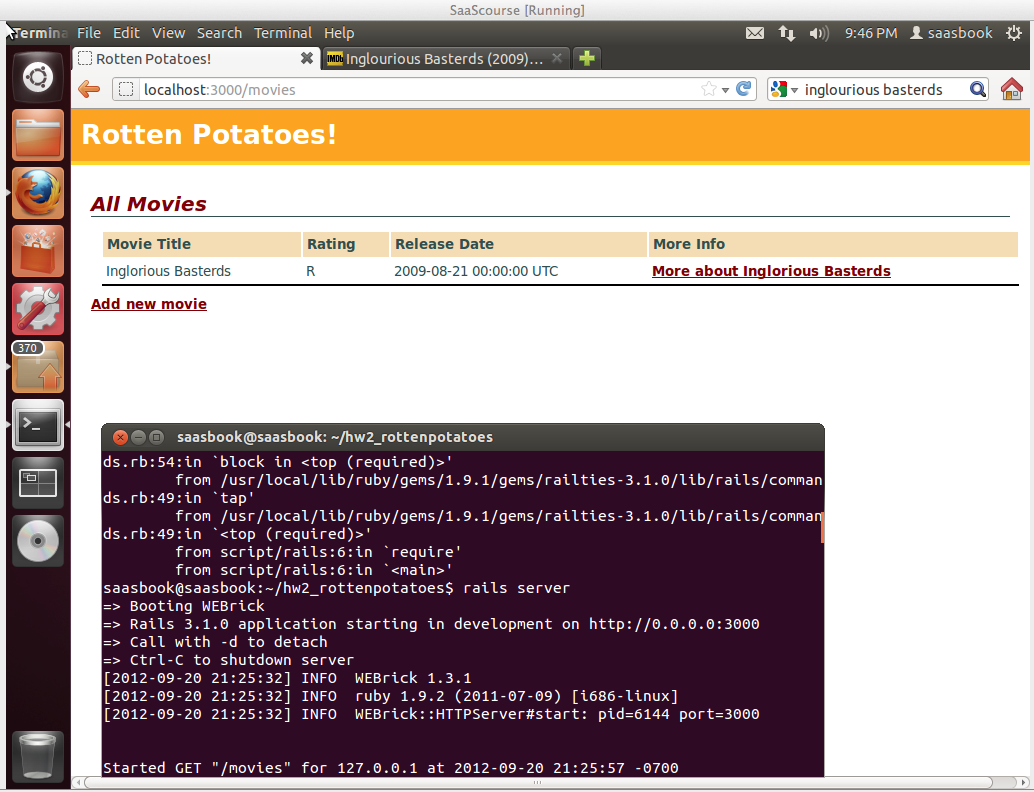This screenshot has height=792, width=1034.
Task: Open a new tab with the plus button
Action: click(587, 58)
